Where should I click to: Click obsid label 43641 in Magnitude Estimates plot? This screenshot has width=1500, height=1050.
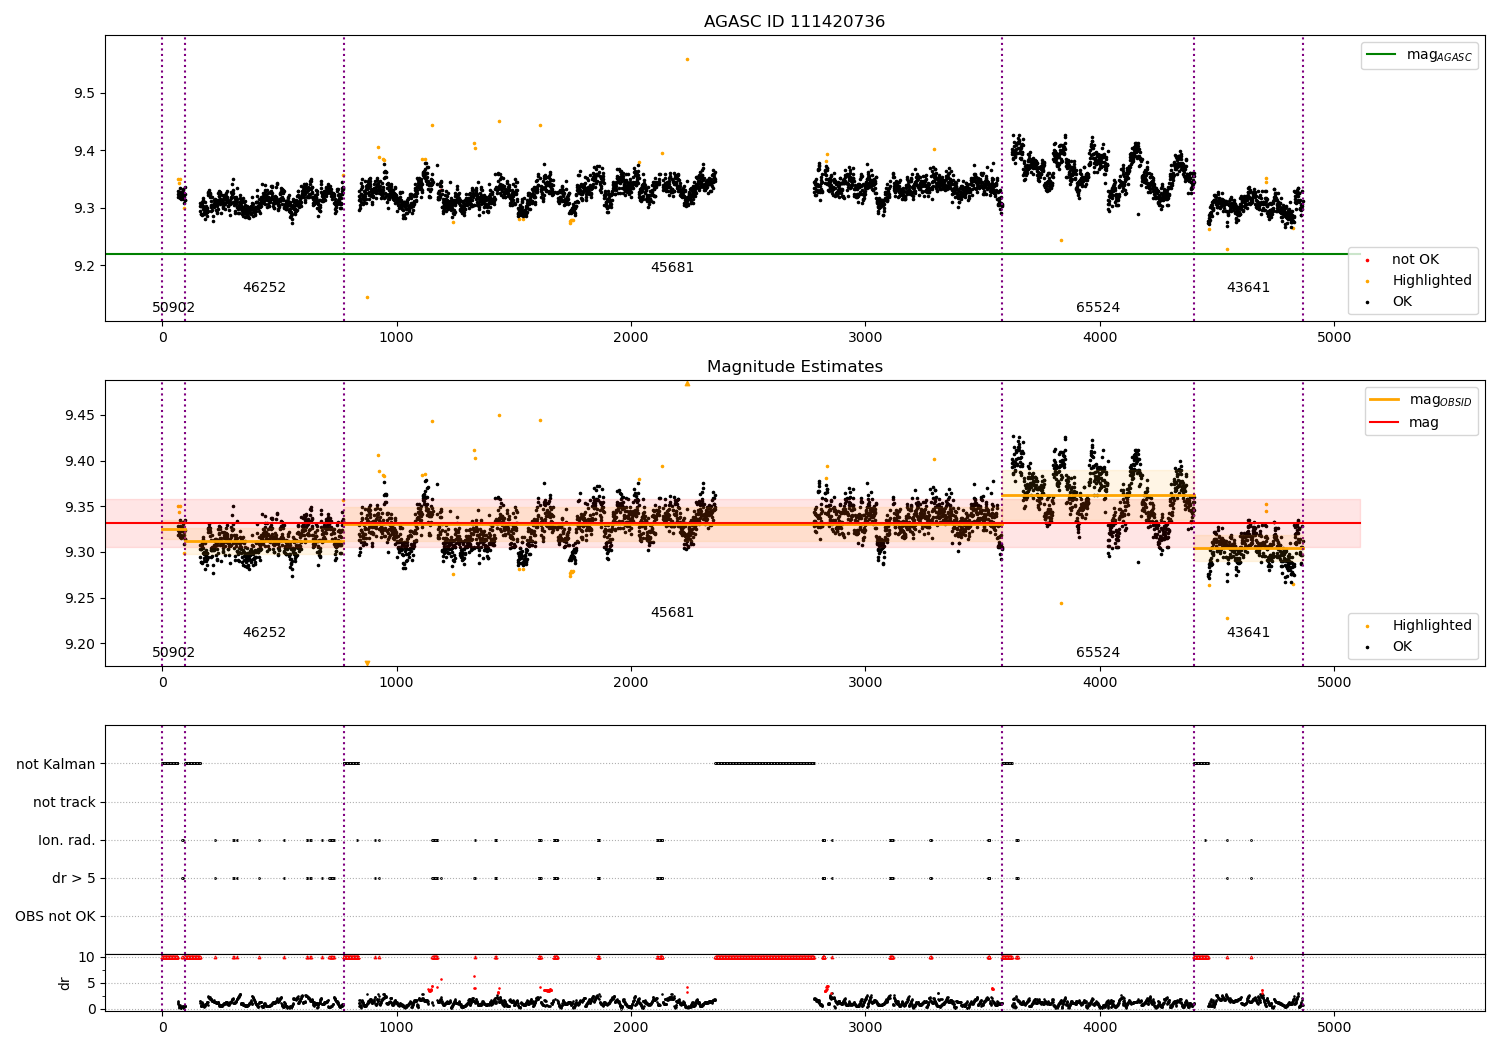tap(1248, 633)
